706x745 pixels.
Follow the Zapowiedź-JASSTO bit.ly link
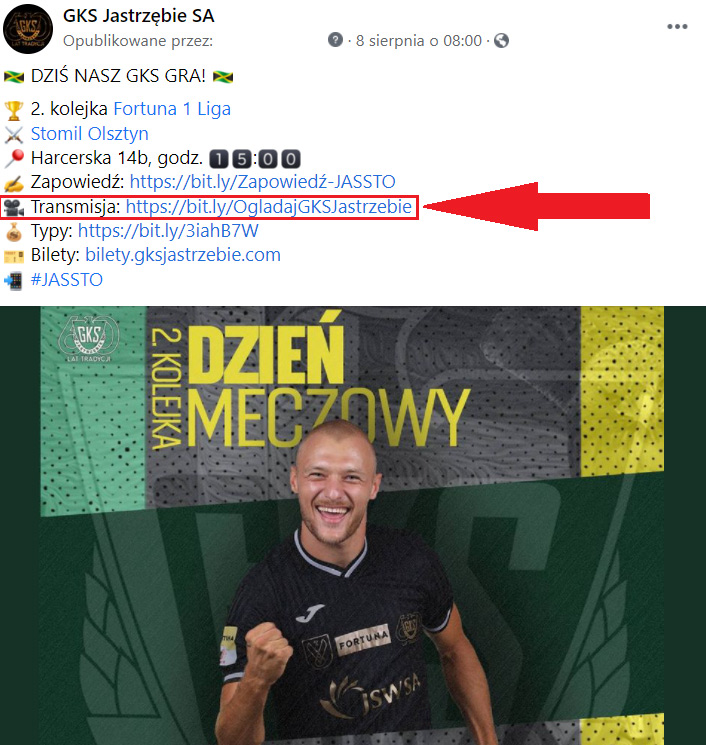(262, 181)
